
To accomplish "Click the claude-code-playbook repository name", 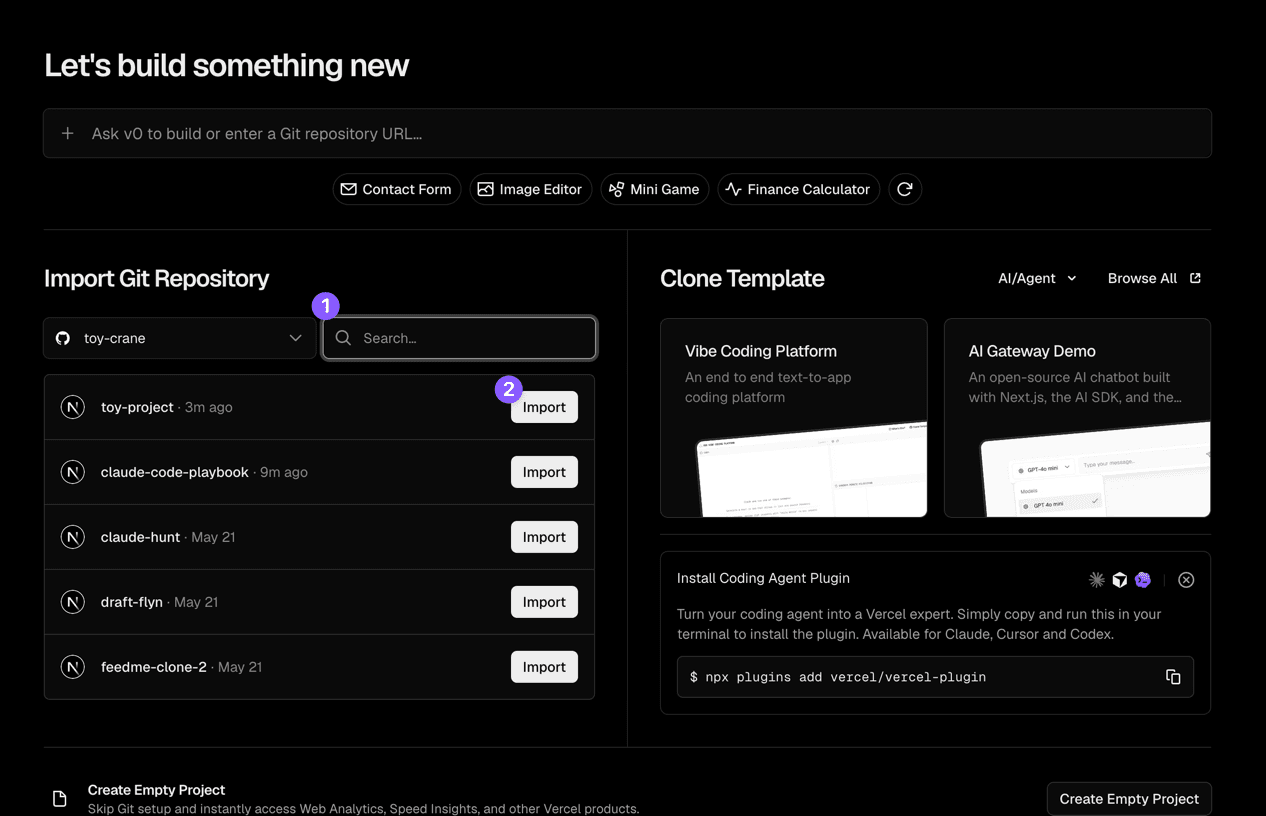I will pyautogui.click(x=175, y=472).
